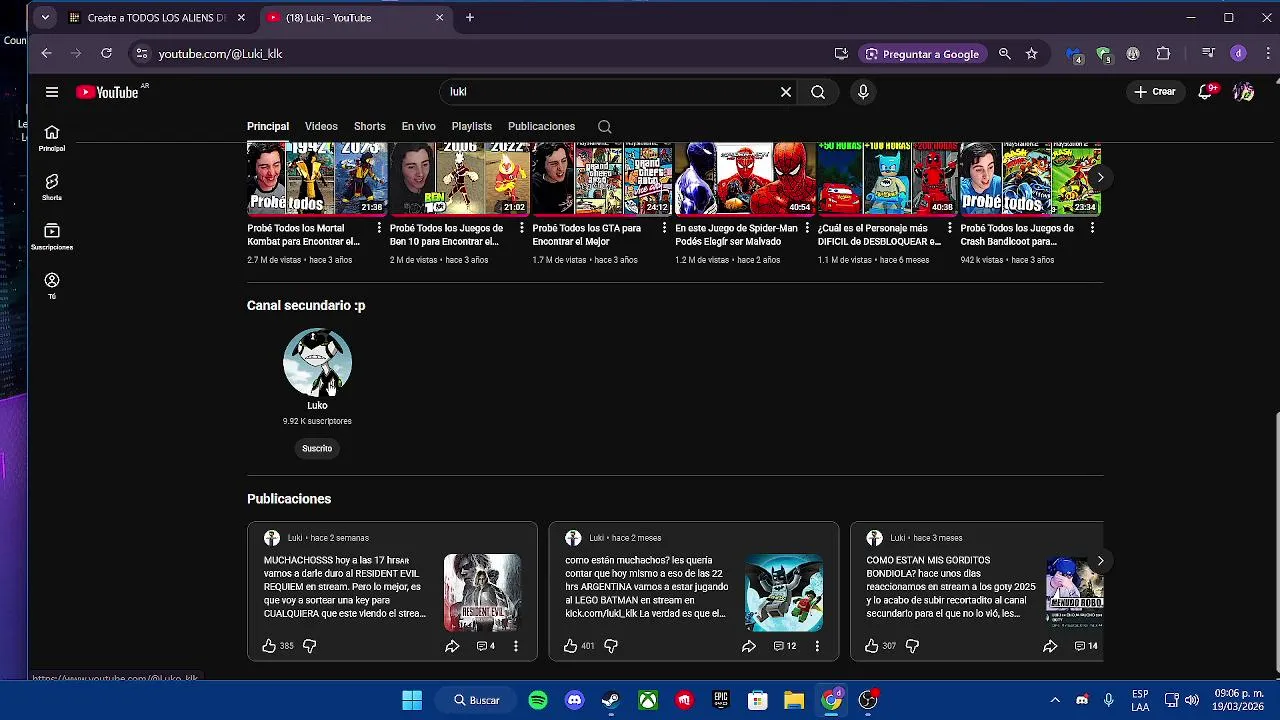This screenshot has height=720, width=1280.
Task: Clear the search box with the X
Action: [x=786, y=92]
